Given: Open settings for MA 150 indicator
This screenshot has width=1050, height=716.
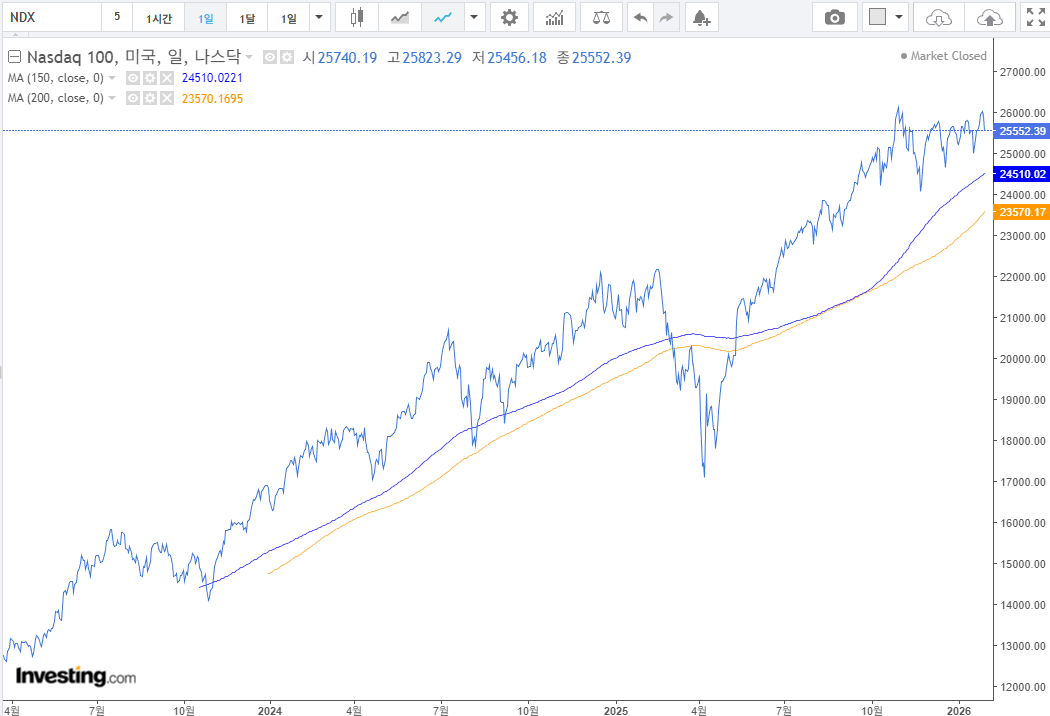Looking at the screenshot, I should (x=150, y=78).
